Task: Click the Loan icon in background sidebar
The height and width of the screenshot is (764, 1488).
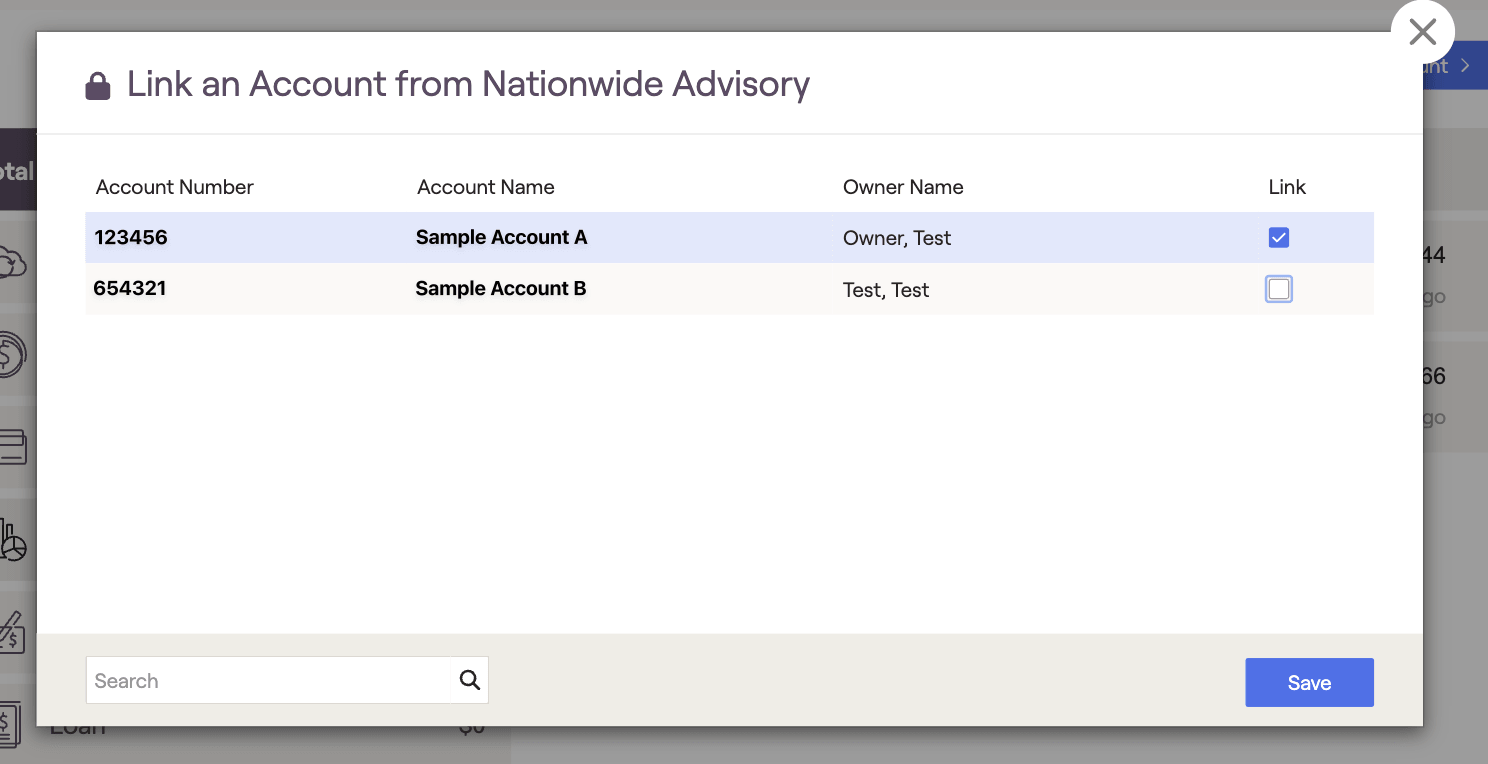Action: [10, 724]
